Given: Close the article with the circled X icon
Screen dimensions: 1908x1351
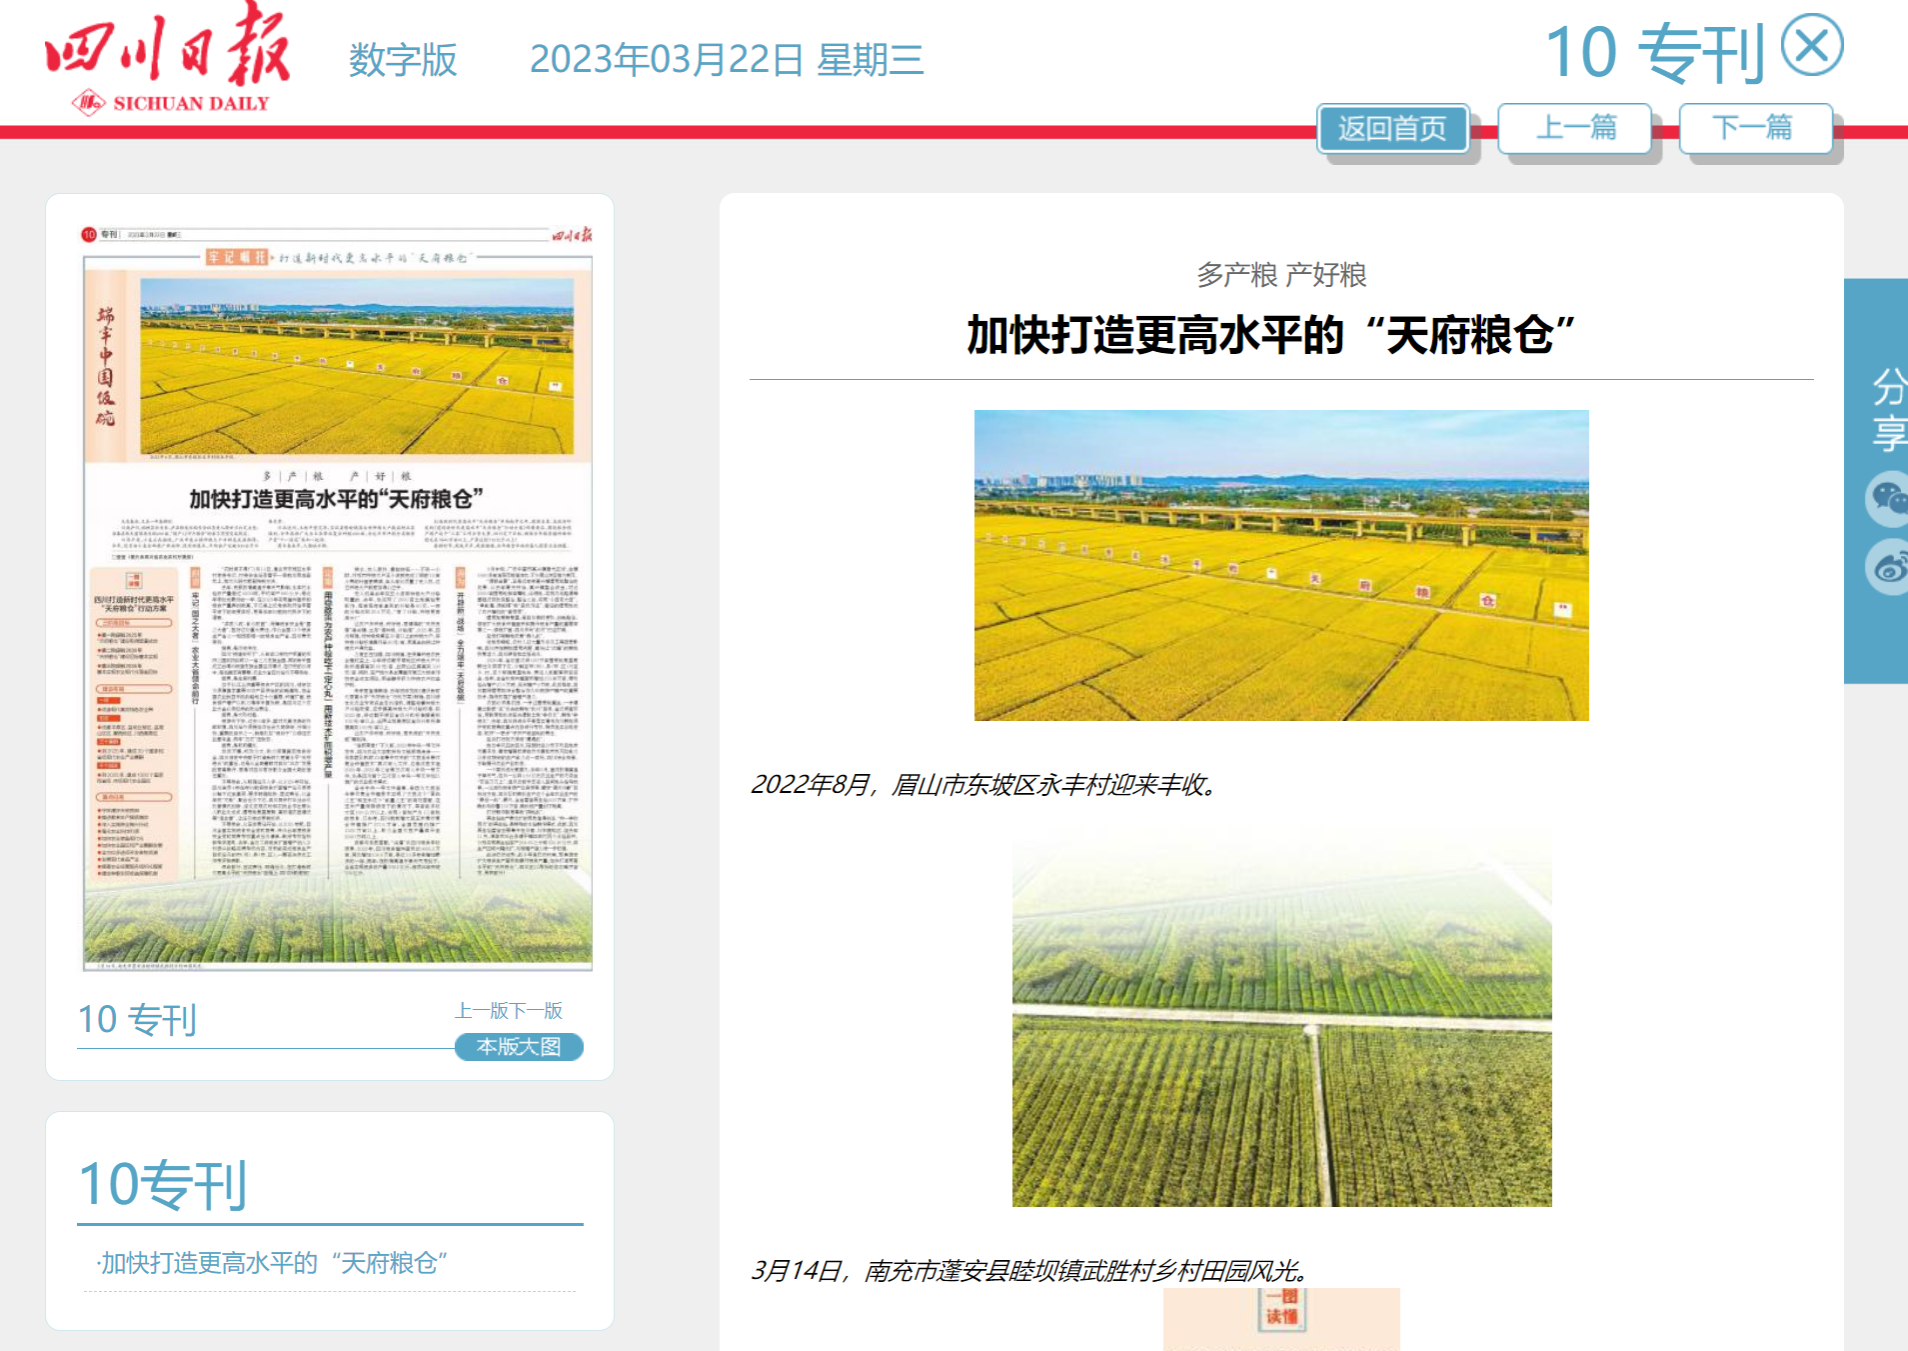Looking at the screenshot, I should (1812, 46).
